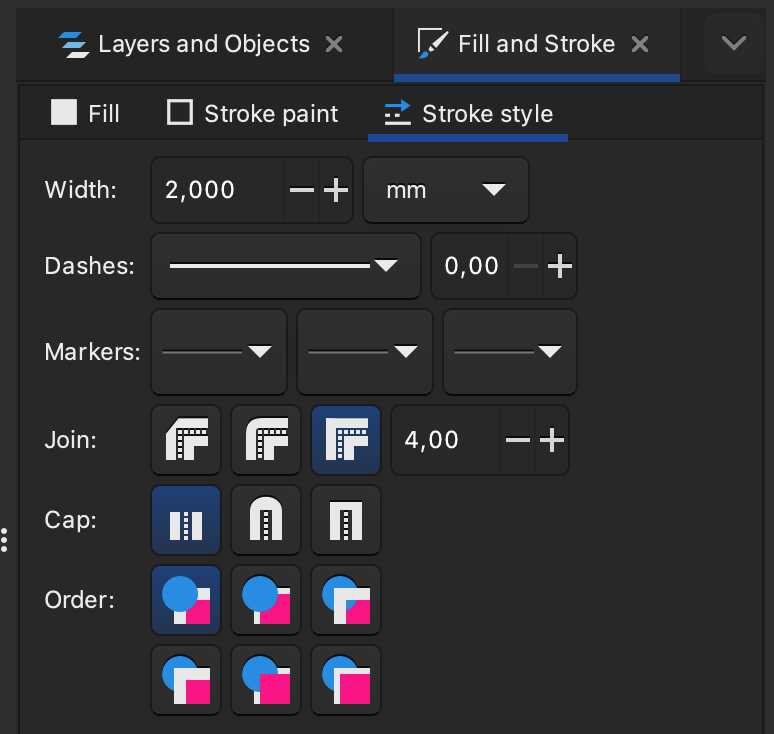Viewport: 774px width, 734px height.
Task: Choose the first paint order icon
Action: (x=186, y=600)
